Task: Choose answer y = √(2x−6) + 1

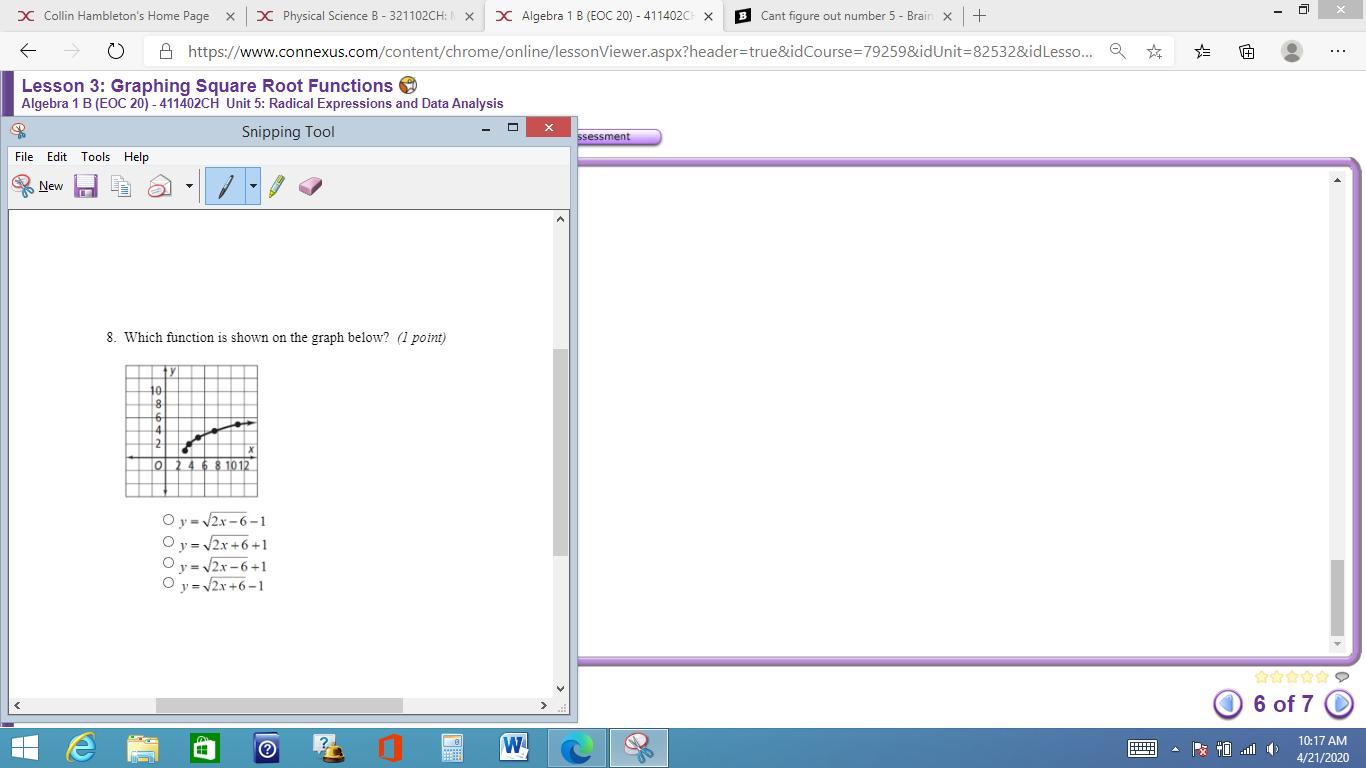Action: click(168, 563)
